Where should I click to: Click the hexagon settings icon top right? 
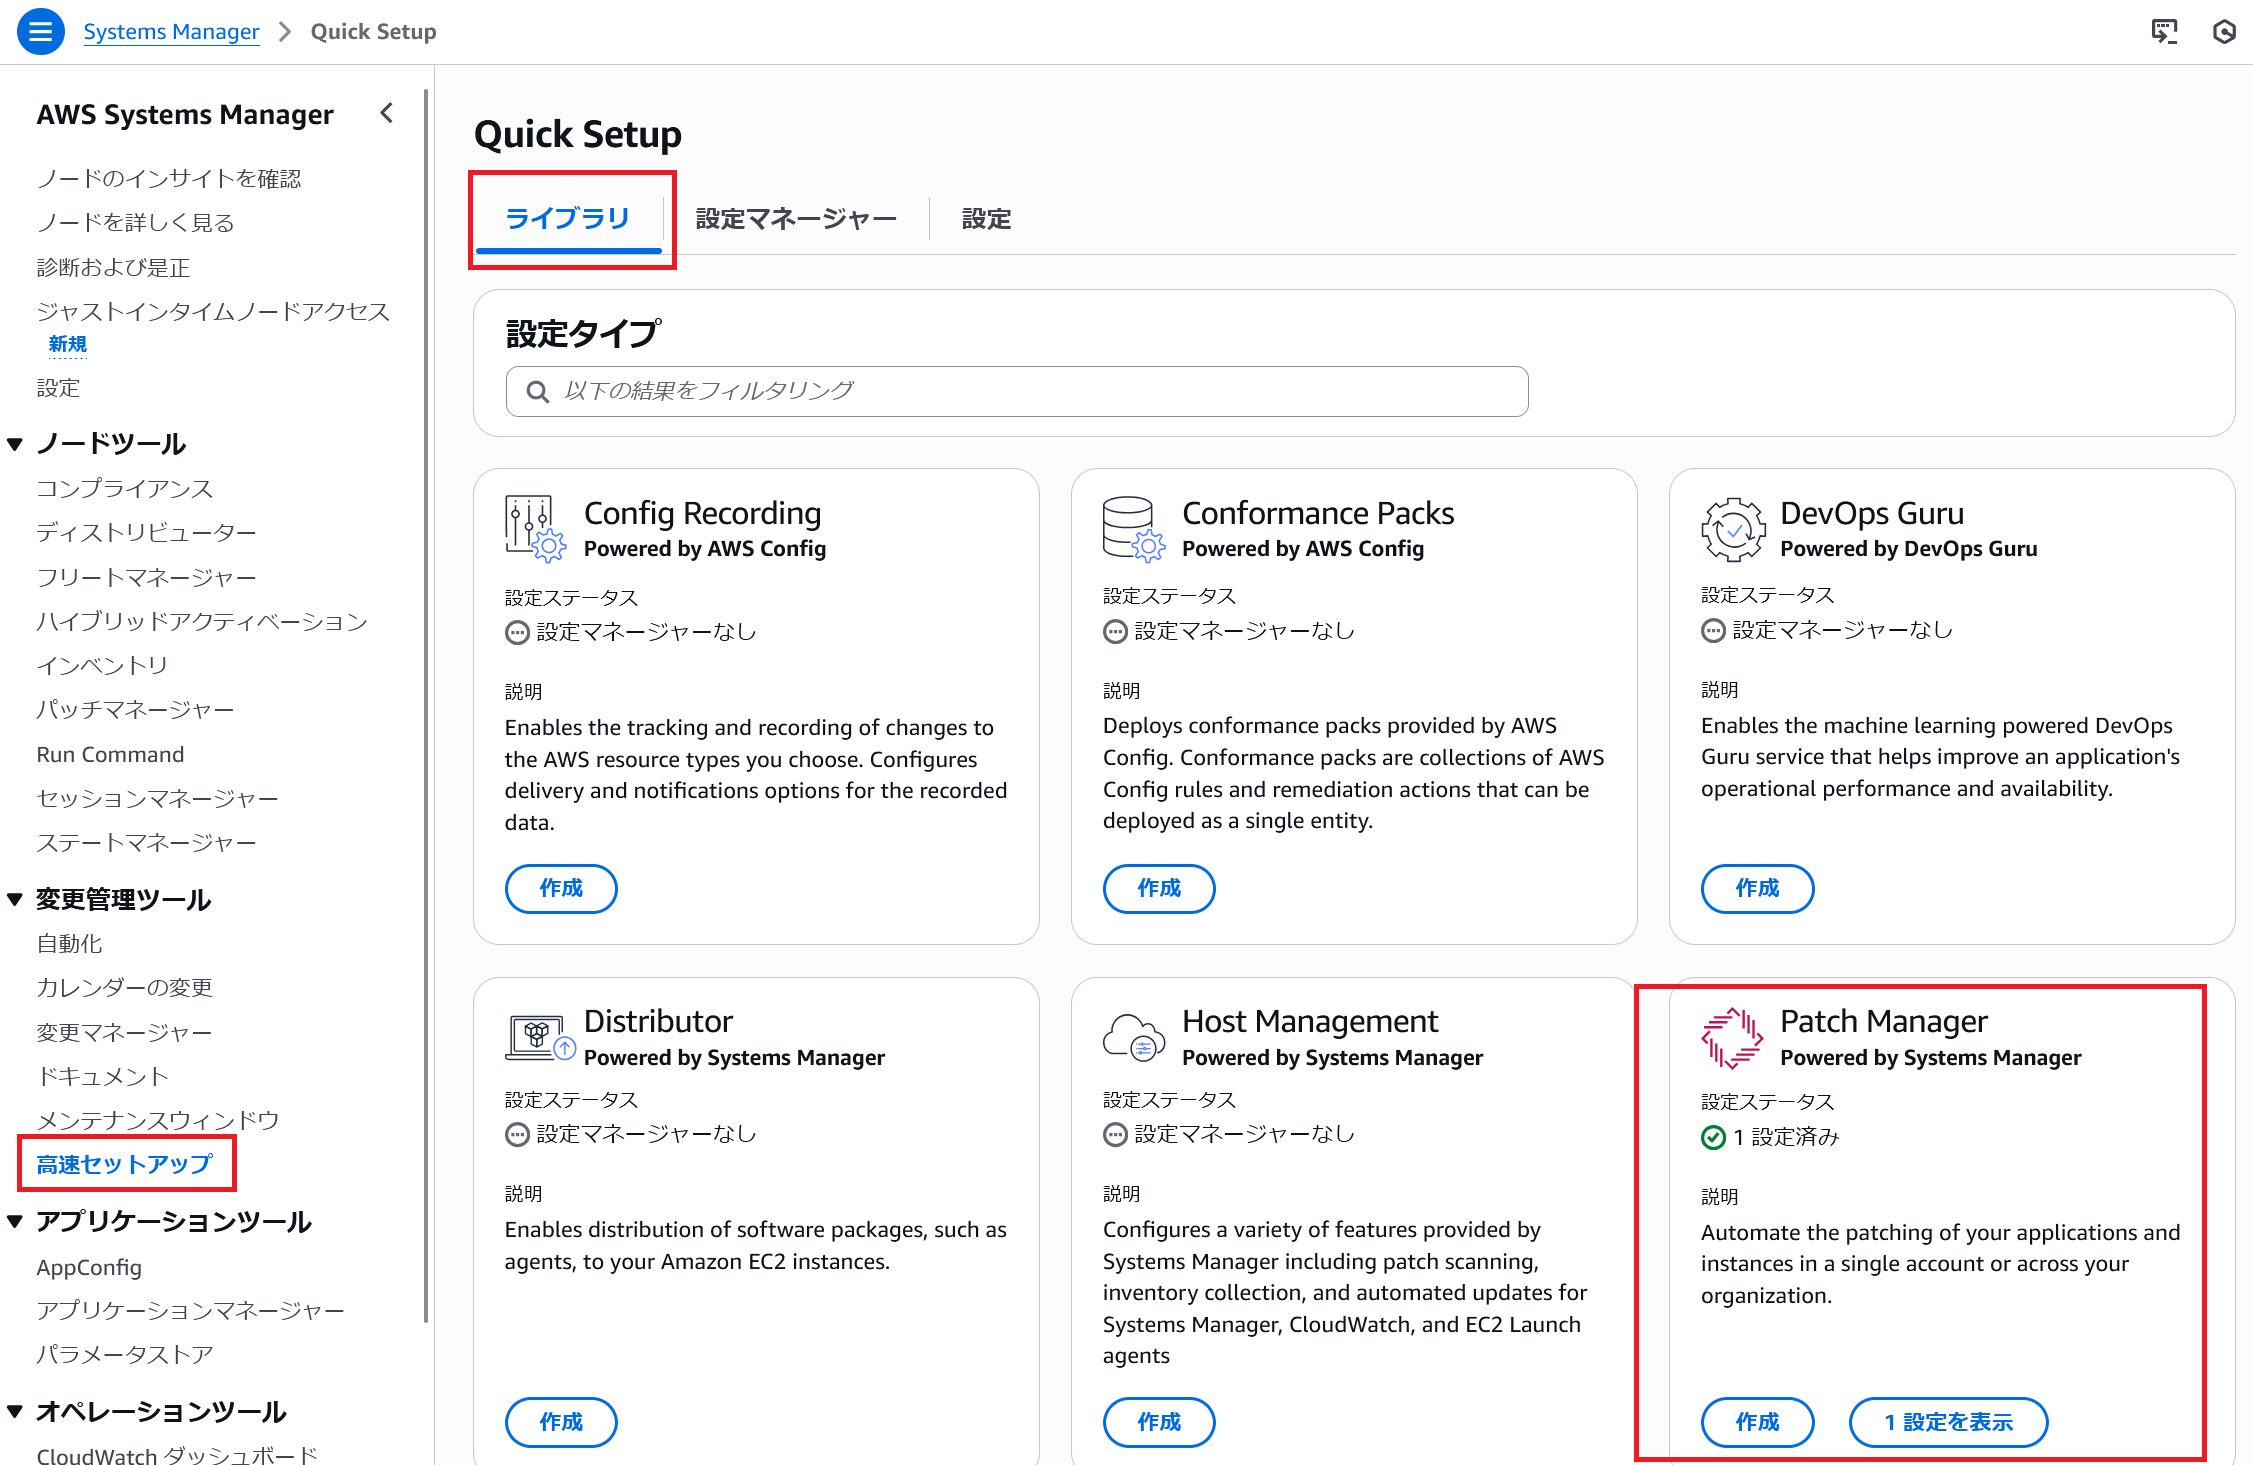coord(2224,32)
